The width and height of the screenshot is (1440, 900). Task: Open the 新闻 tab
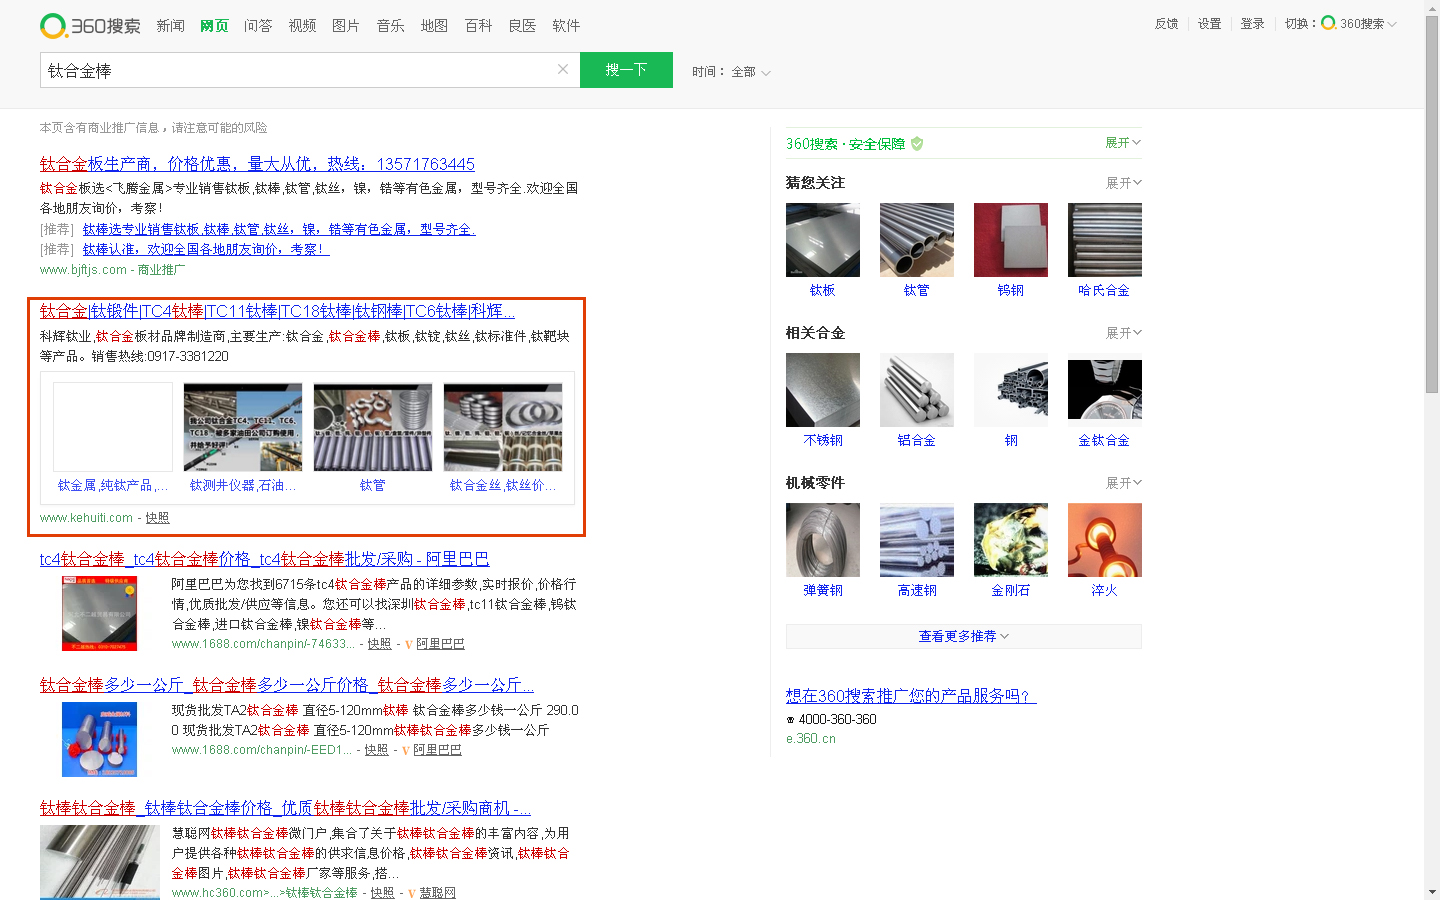click(x=170, y=26)
